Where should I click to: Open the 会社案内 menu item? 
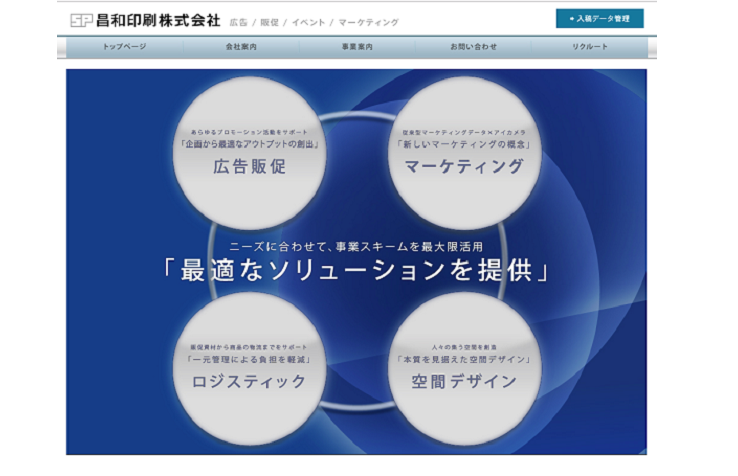tap(240, 47)
